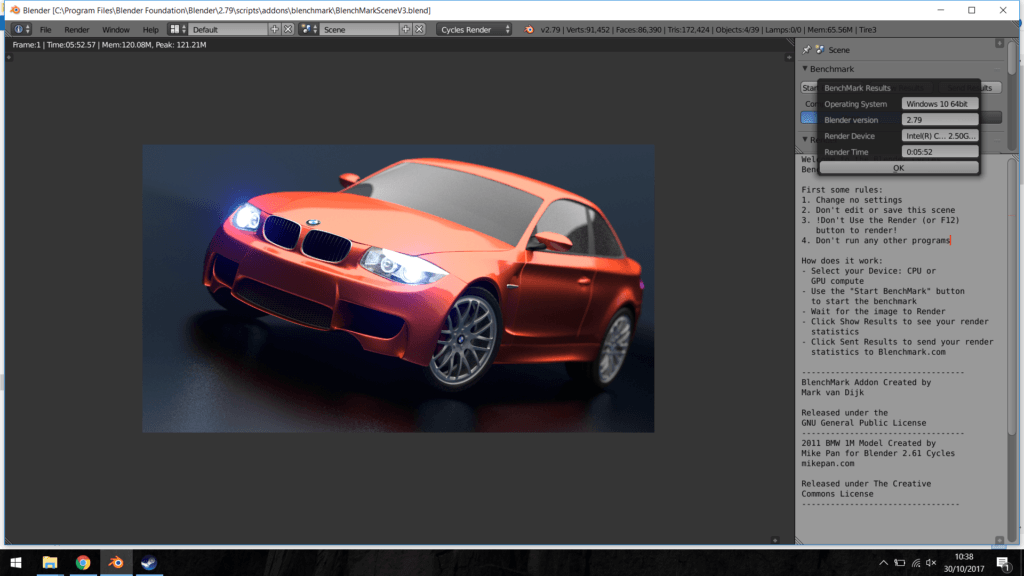The image size is (1024, 576).
Task: Open the Cycles Render engine dropdown
Action: [474, 29]
